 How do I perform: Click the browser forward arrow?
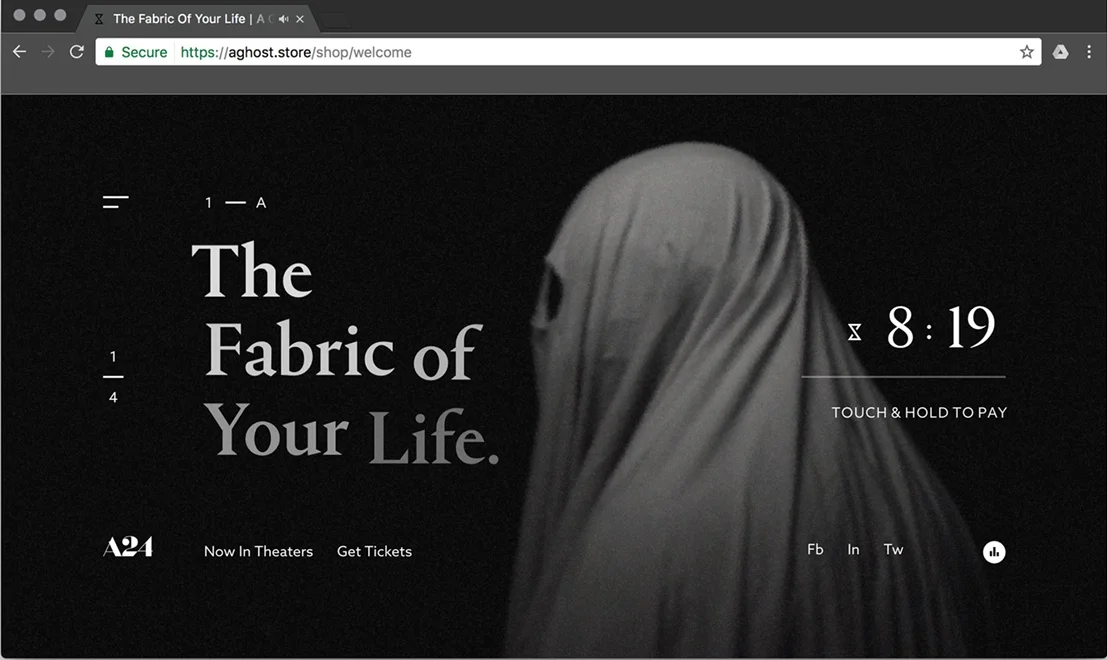(47, 52)
